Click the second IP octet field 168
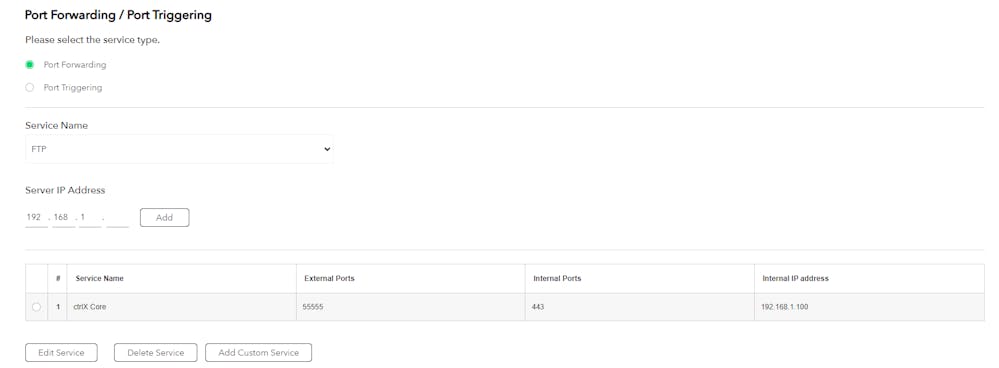 pos(63,218)
